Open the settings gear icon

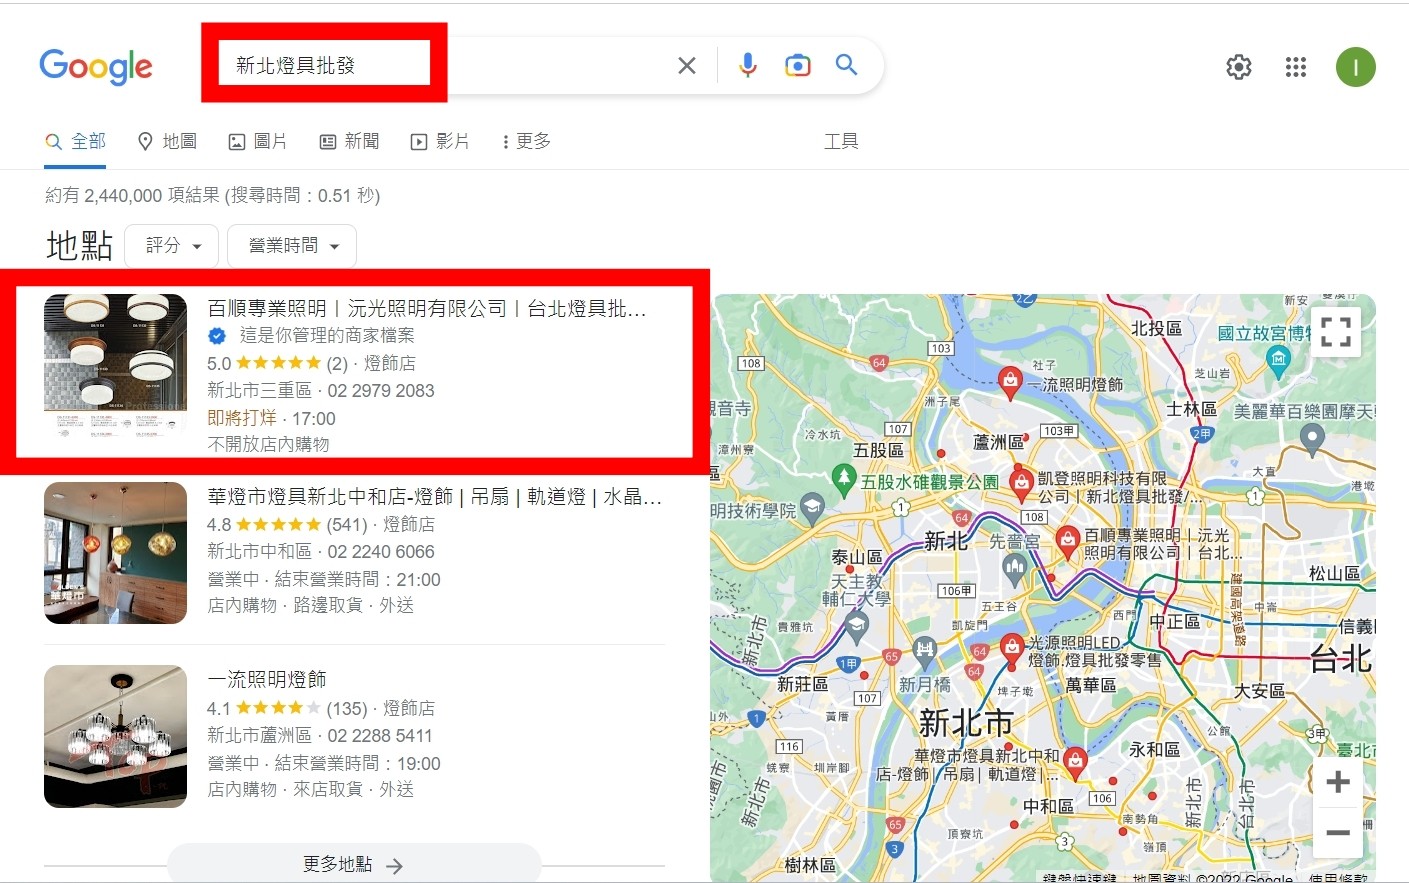(1239, 67)
